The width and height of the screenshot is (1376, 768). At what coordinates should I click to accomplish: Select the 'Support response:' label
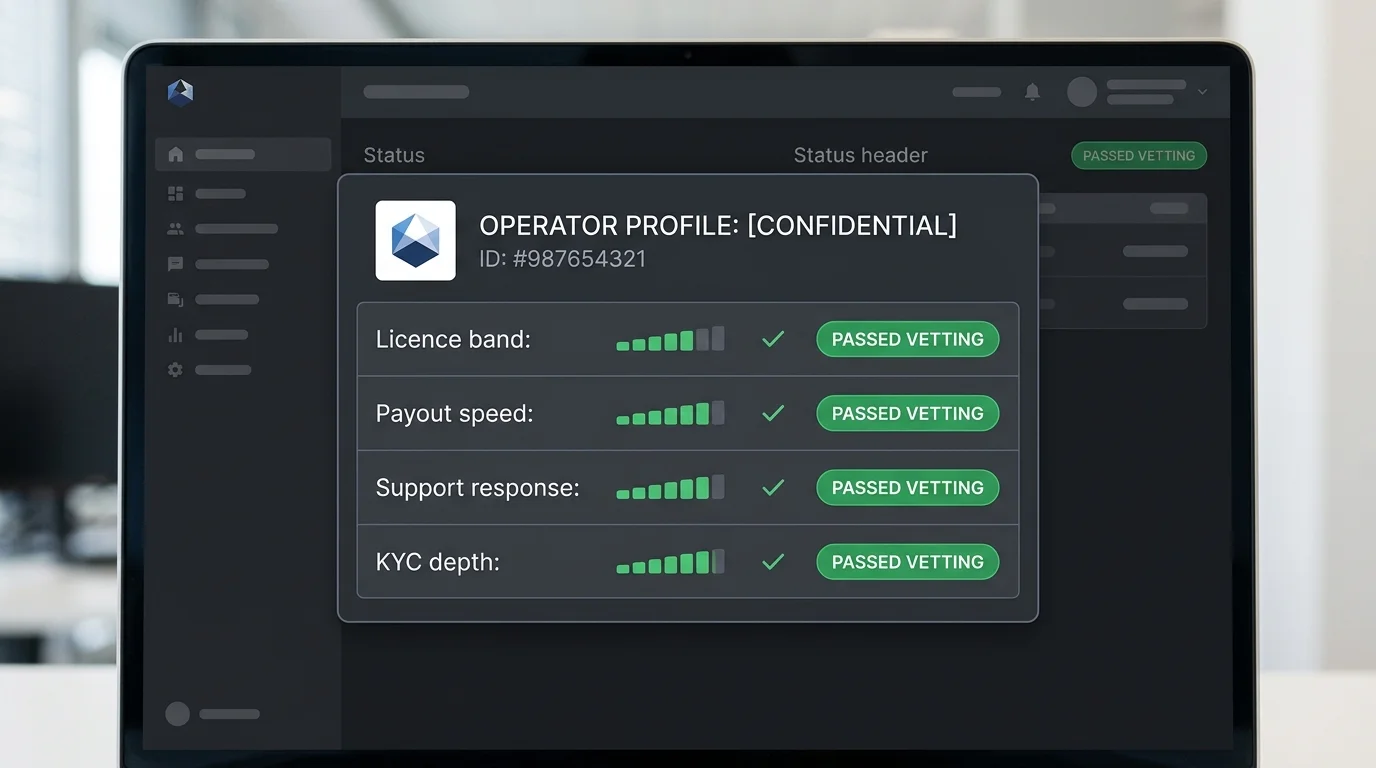pos(478,488)
